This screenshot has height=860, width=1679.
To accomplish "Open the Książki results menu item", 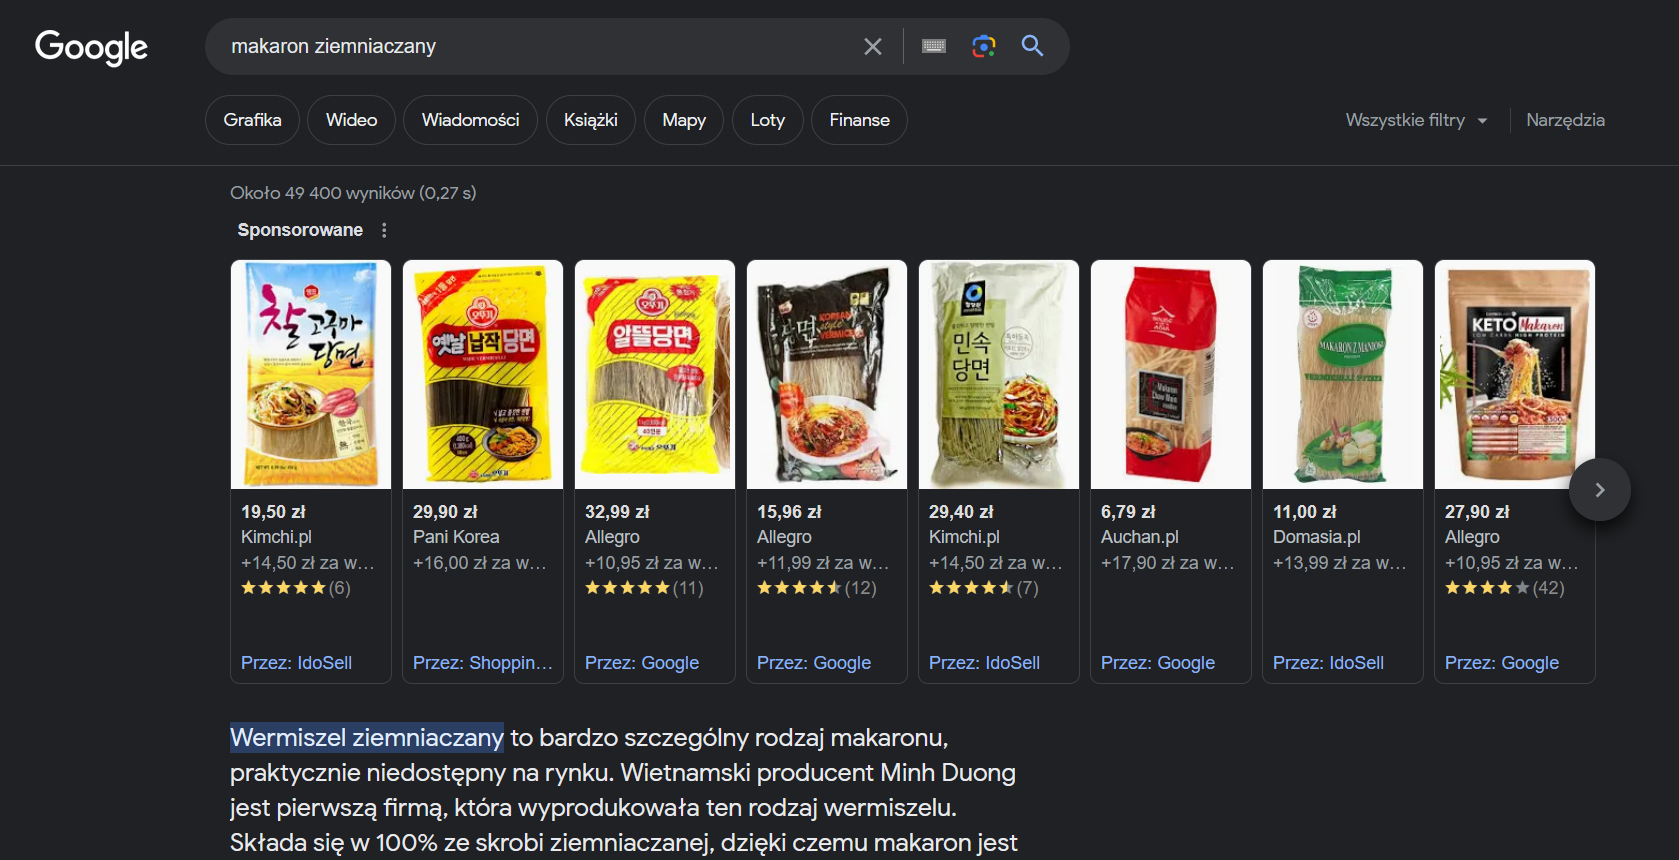I will tap(590, 119).
